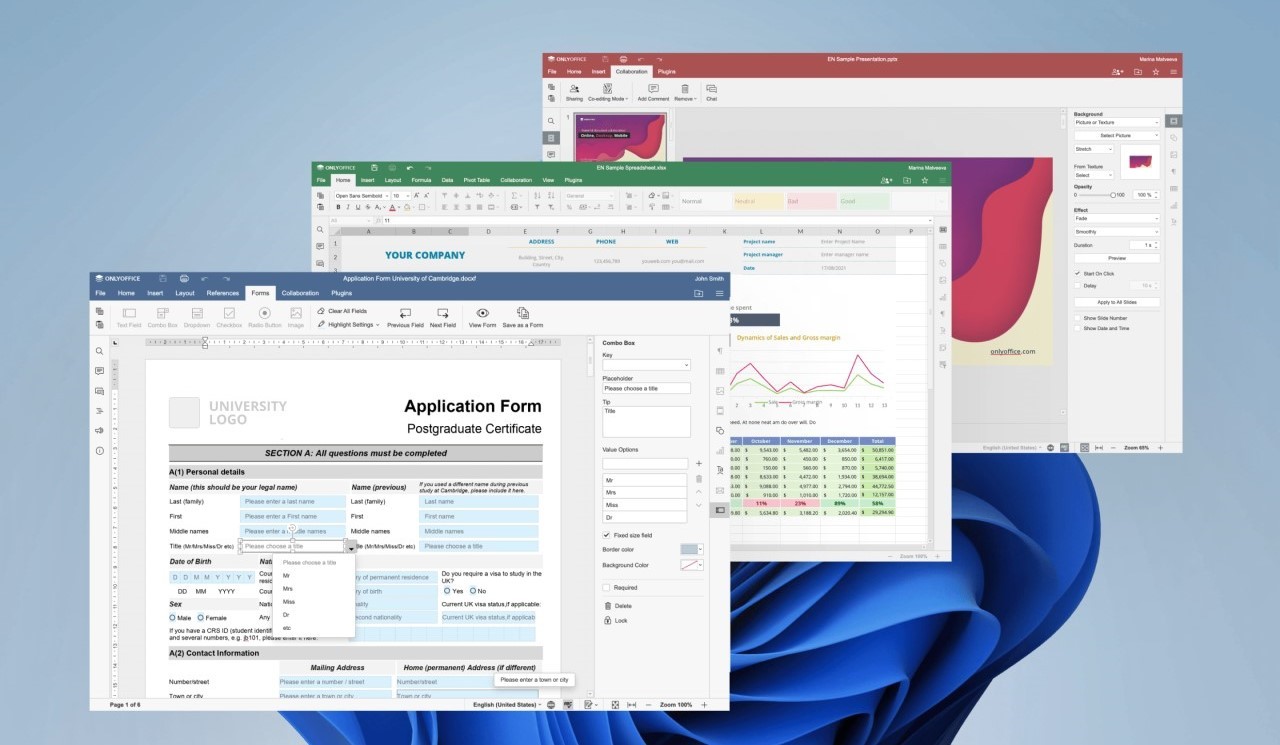Screen dimensions: 1280x745
Task: Open Fade effect dropdown
Action: click(x=1117, y=218)
